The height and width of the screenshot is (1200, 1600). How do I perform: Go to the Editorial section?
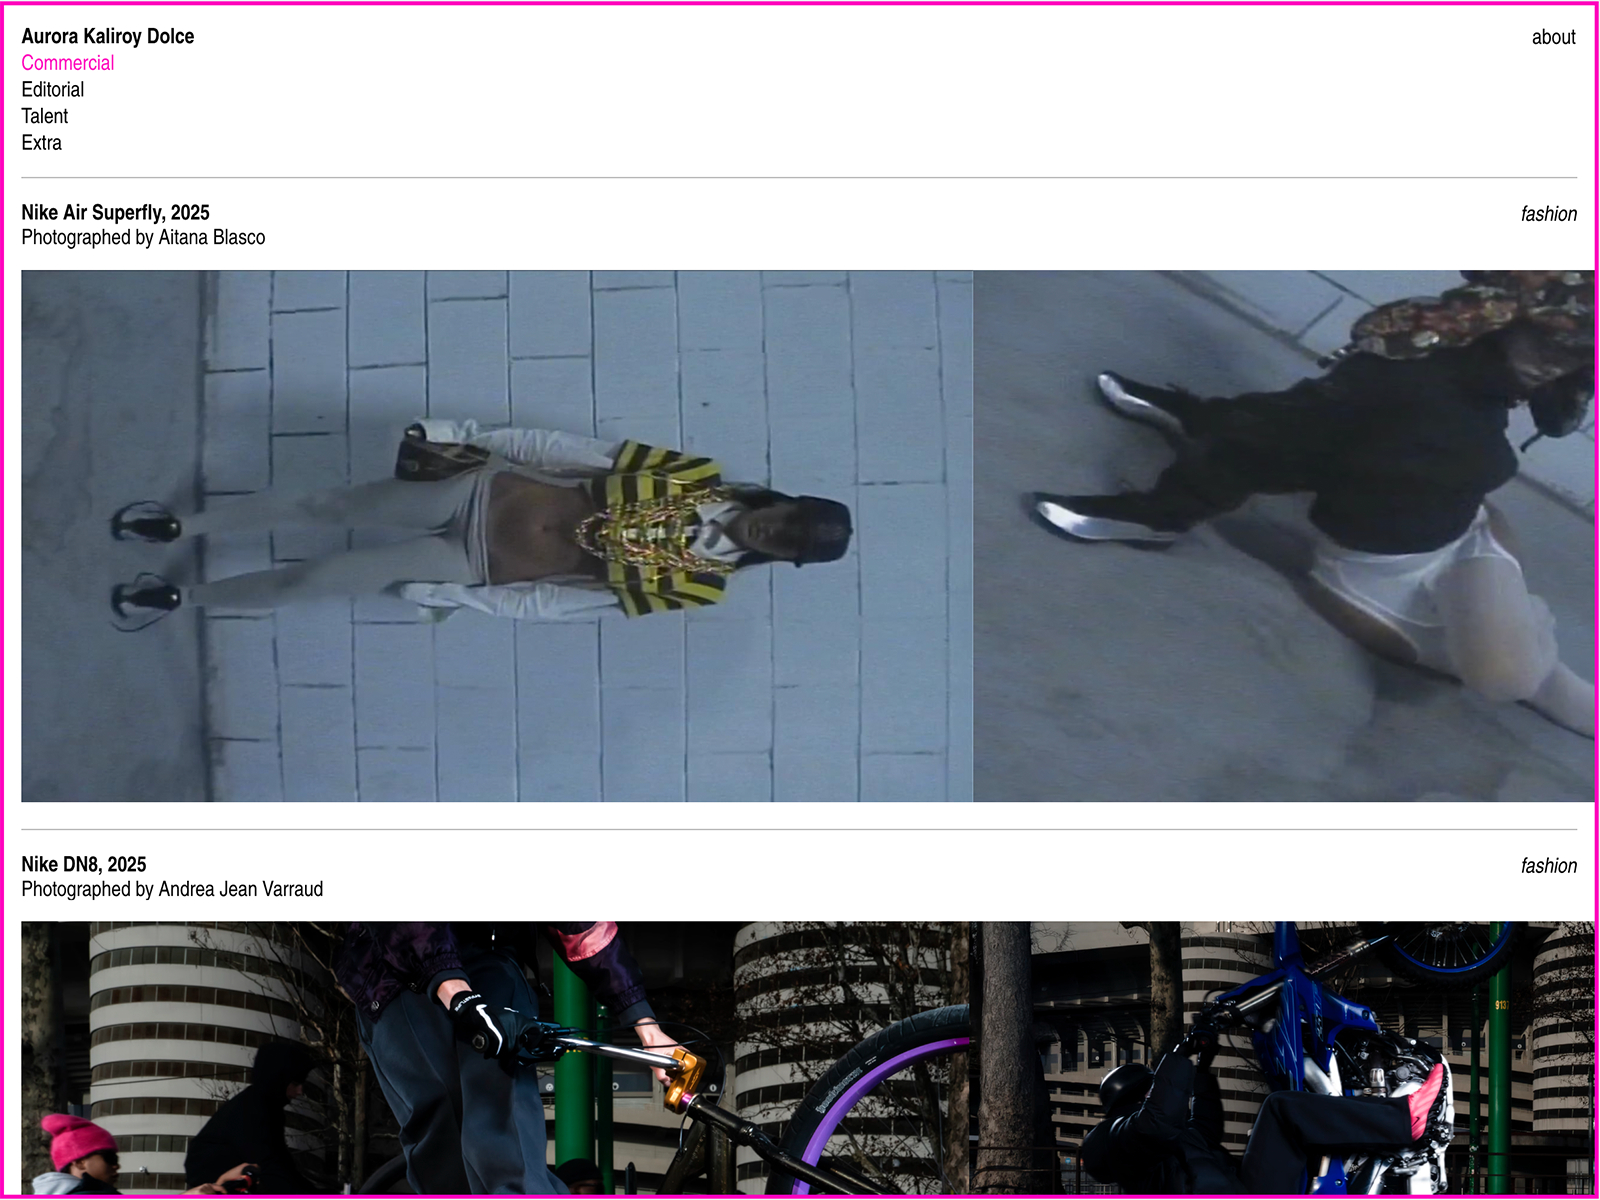click(x=53, y=90)
